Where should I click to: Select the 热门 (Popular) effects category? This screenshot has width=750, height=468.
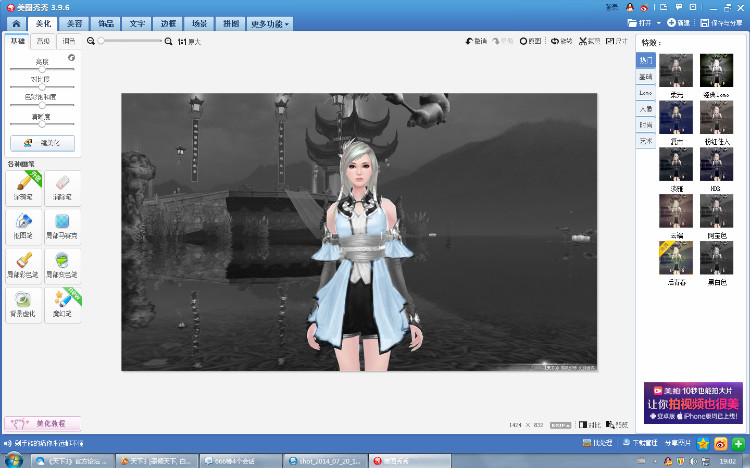click(646, 60)
